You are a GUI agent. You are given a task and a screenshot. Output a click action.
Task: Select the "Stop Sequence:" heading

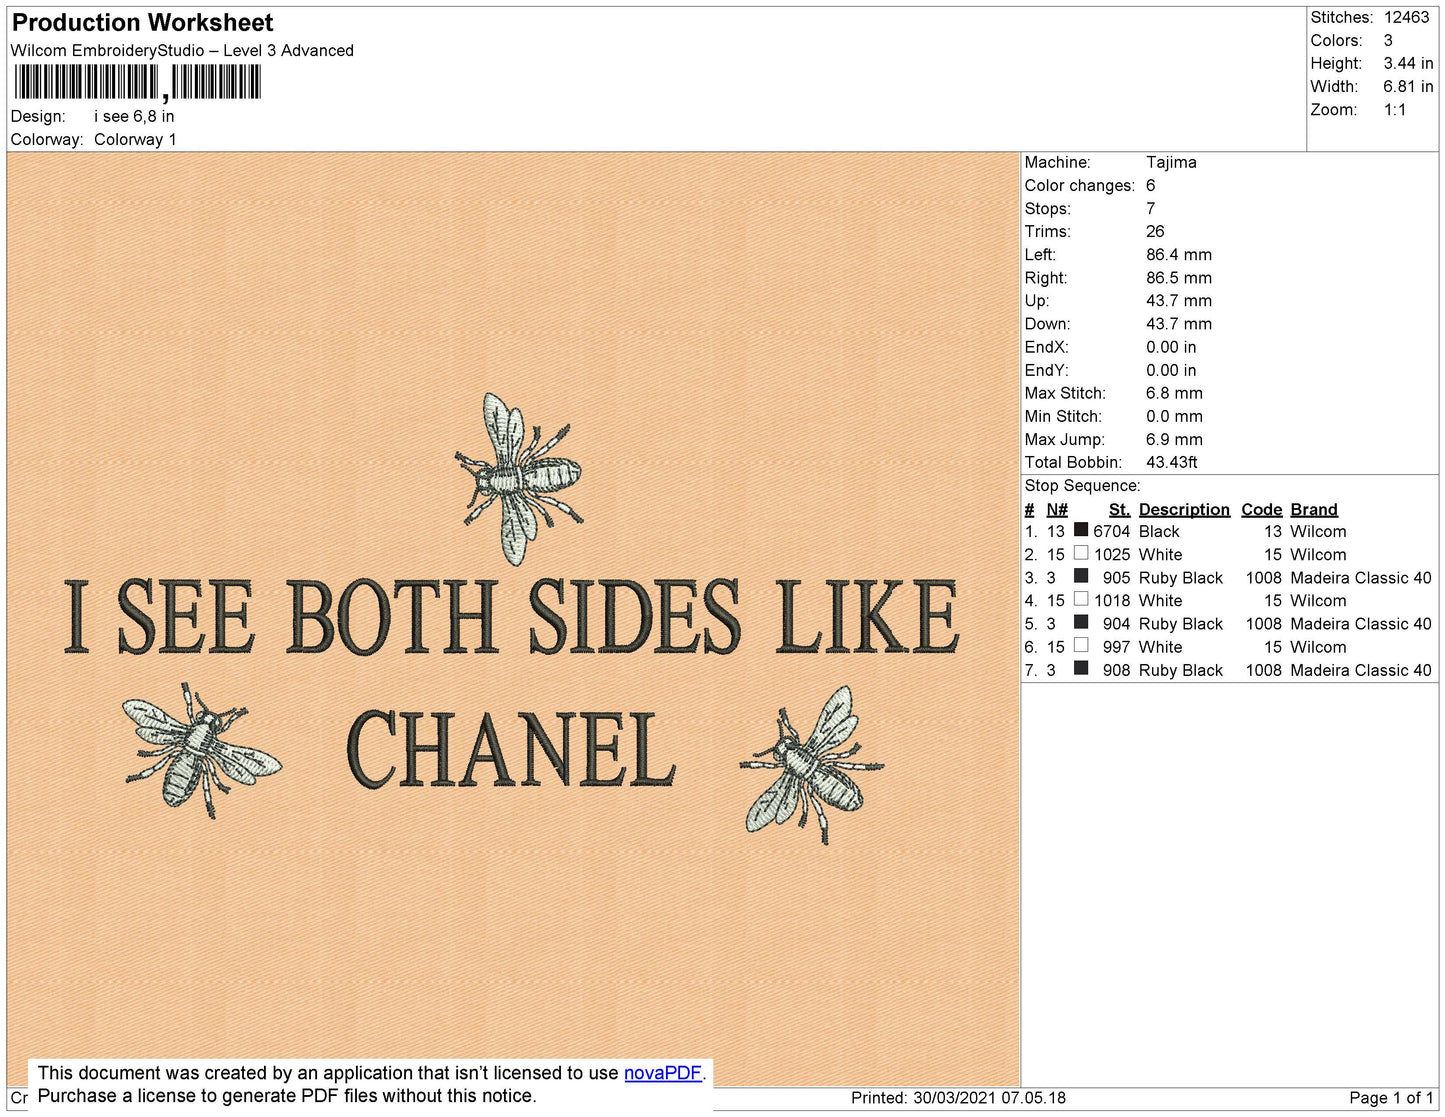pyautogui.click(x=1082, y=486)
